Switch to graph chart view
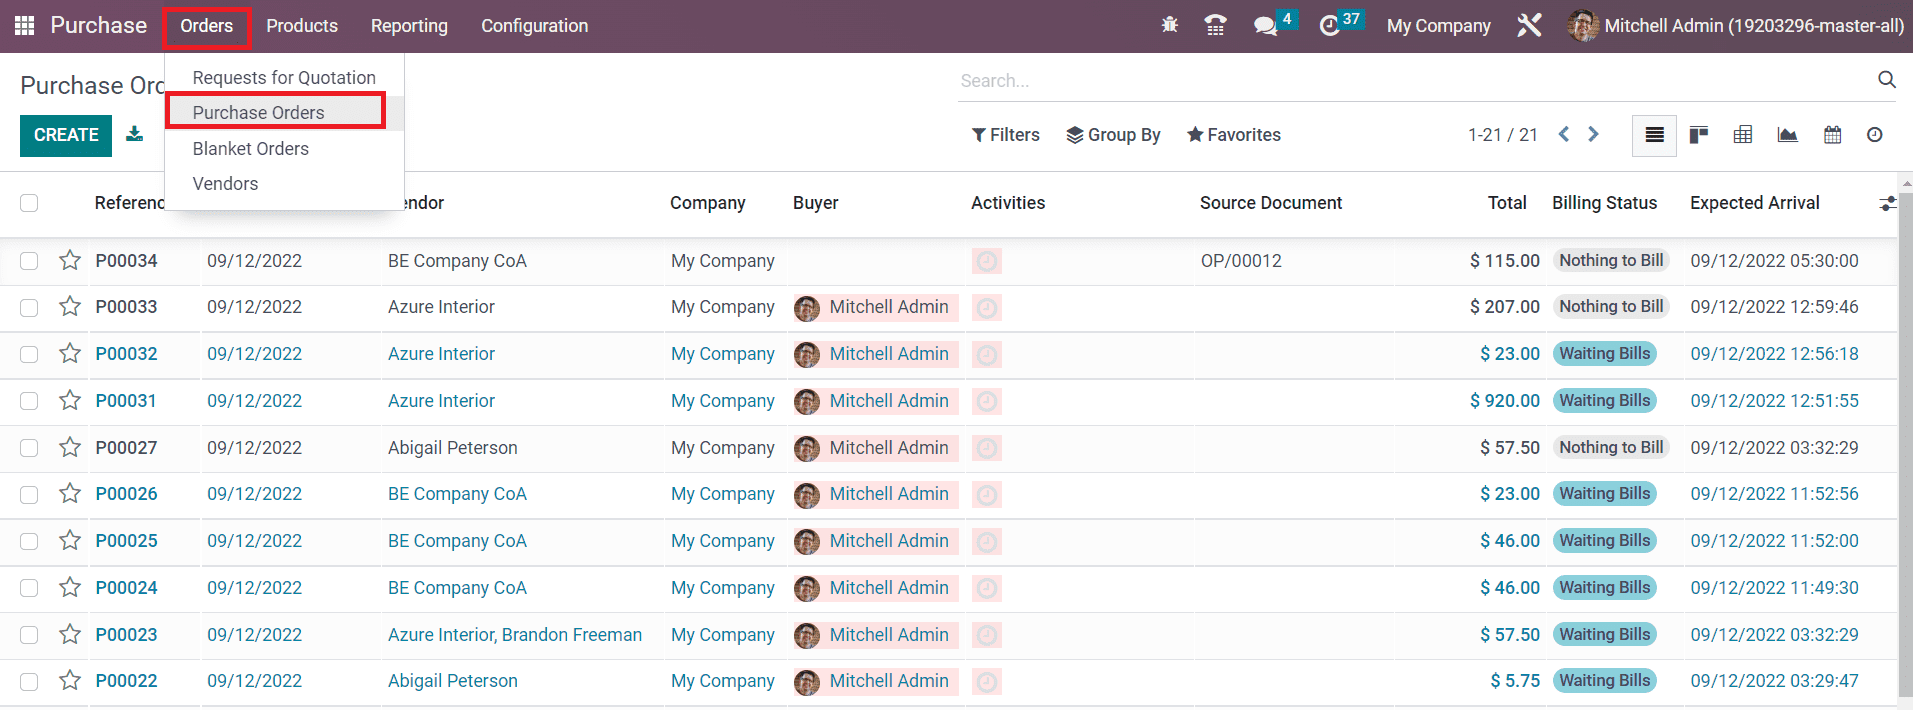This screenshot has width=1913, height=710. coord(1787,135)
